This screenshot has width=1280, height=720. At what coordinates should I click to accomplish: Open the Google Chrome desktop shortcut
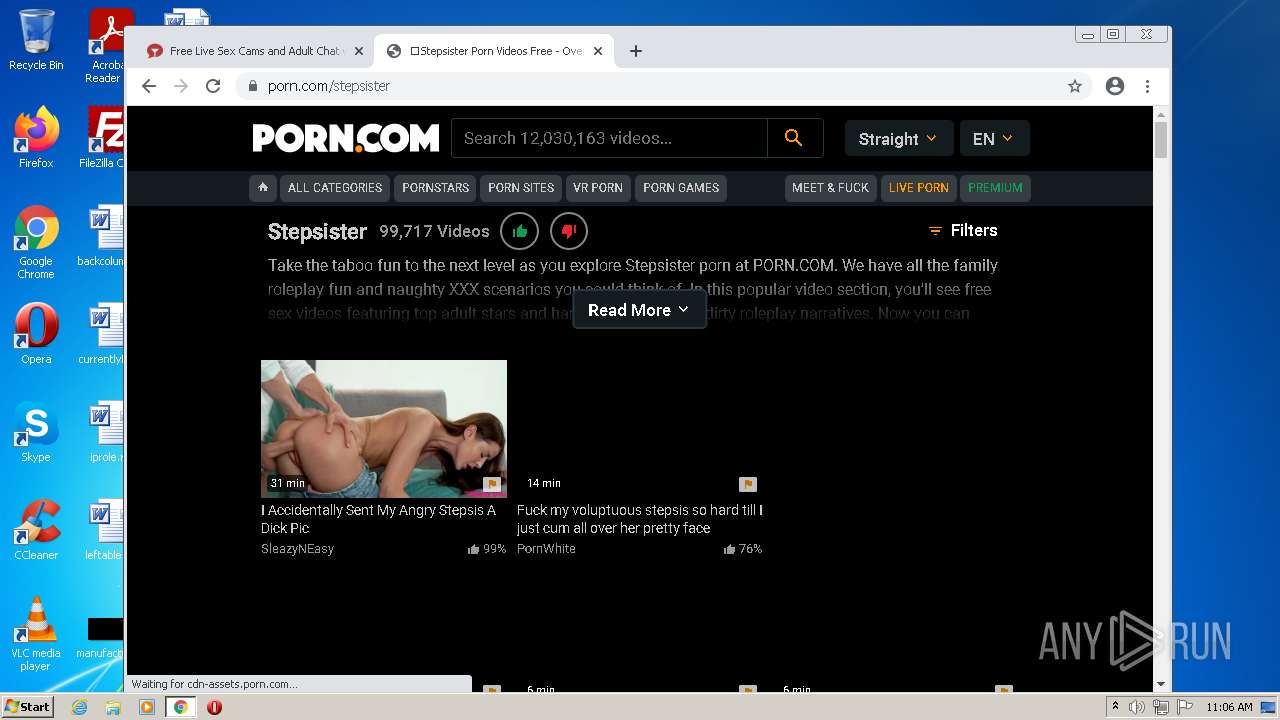(36, 242)
